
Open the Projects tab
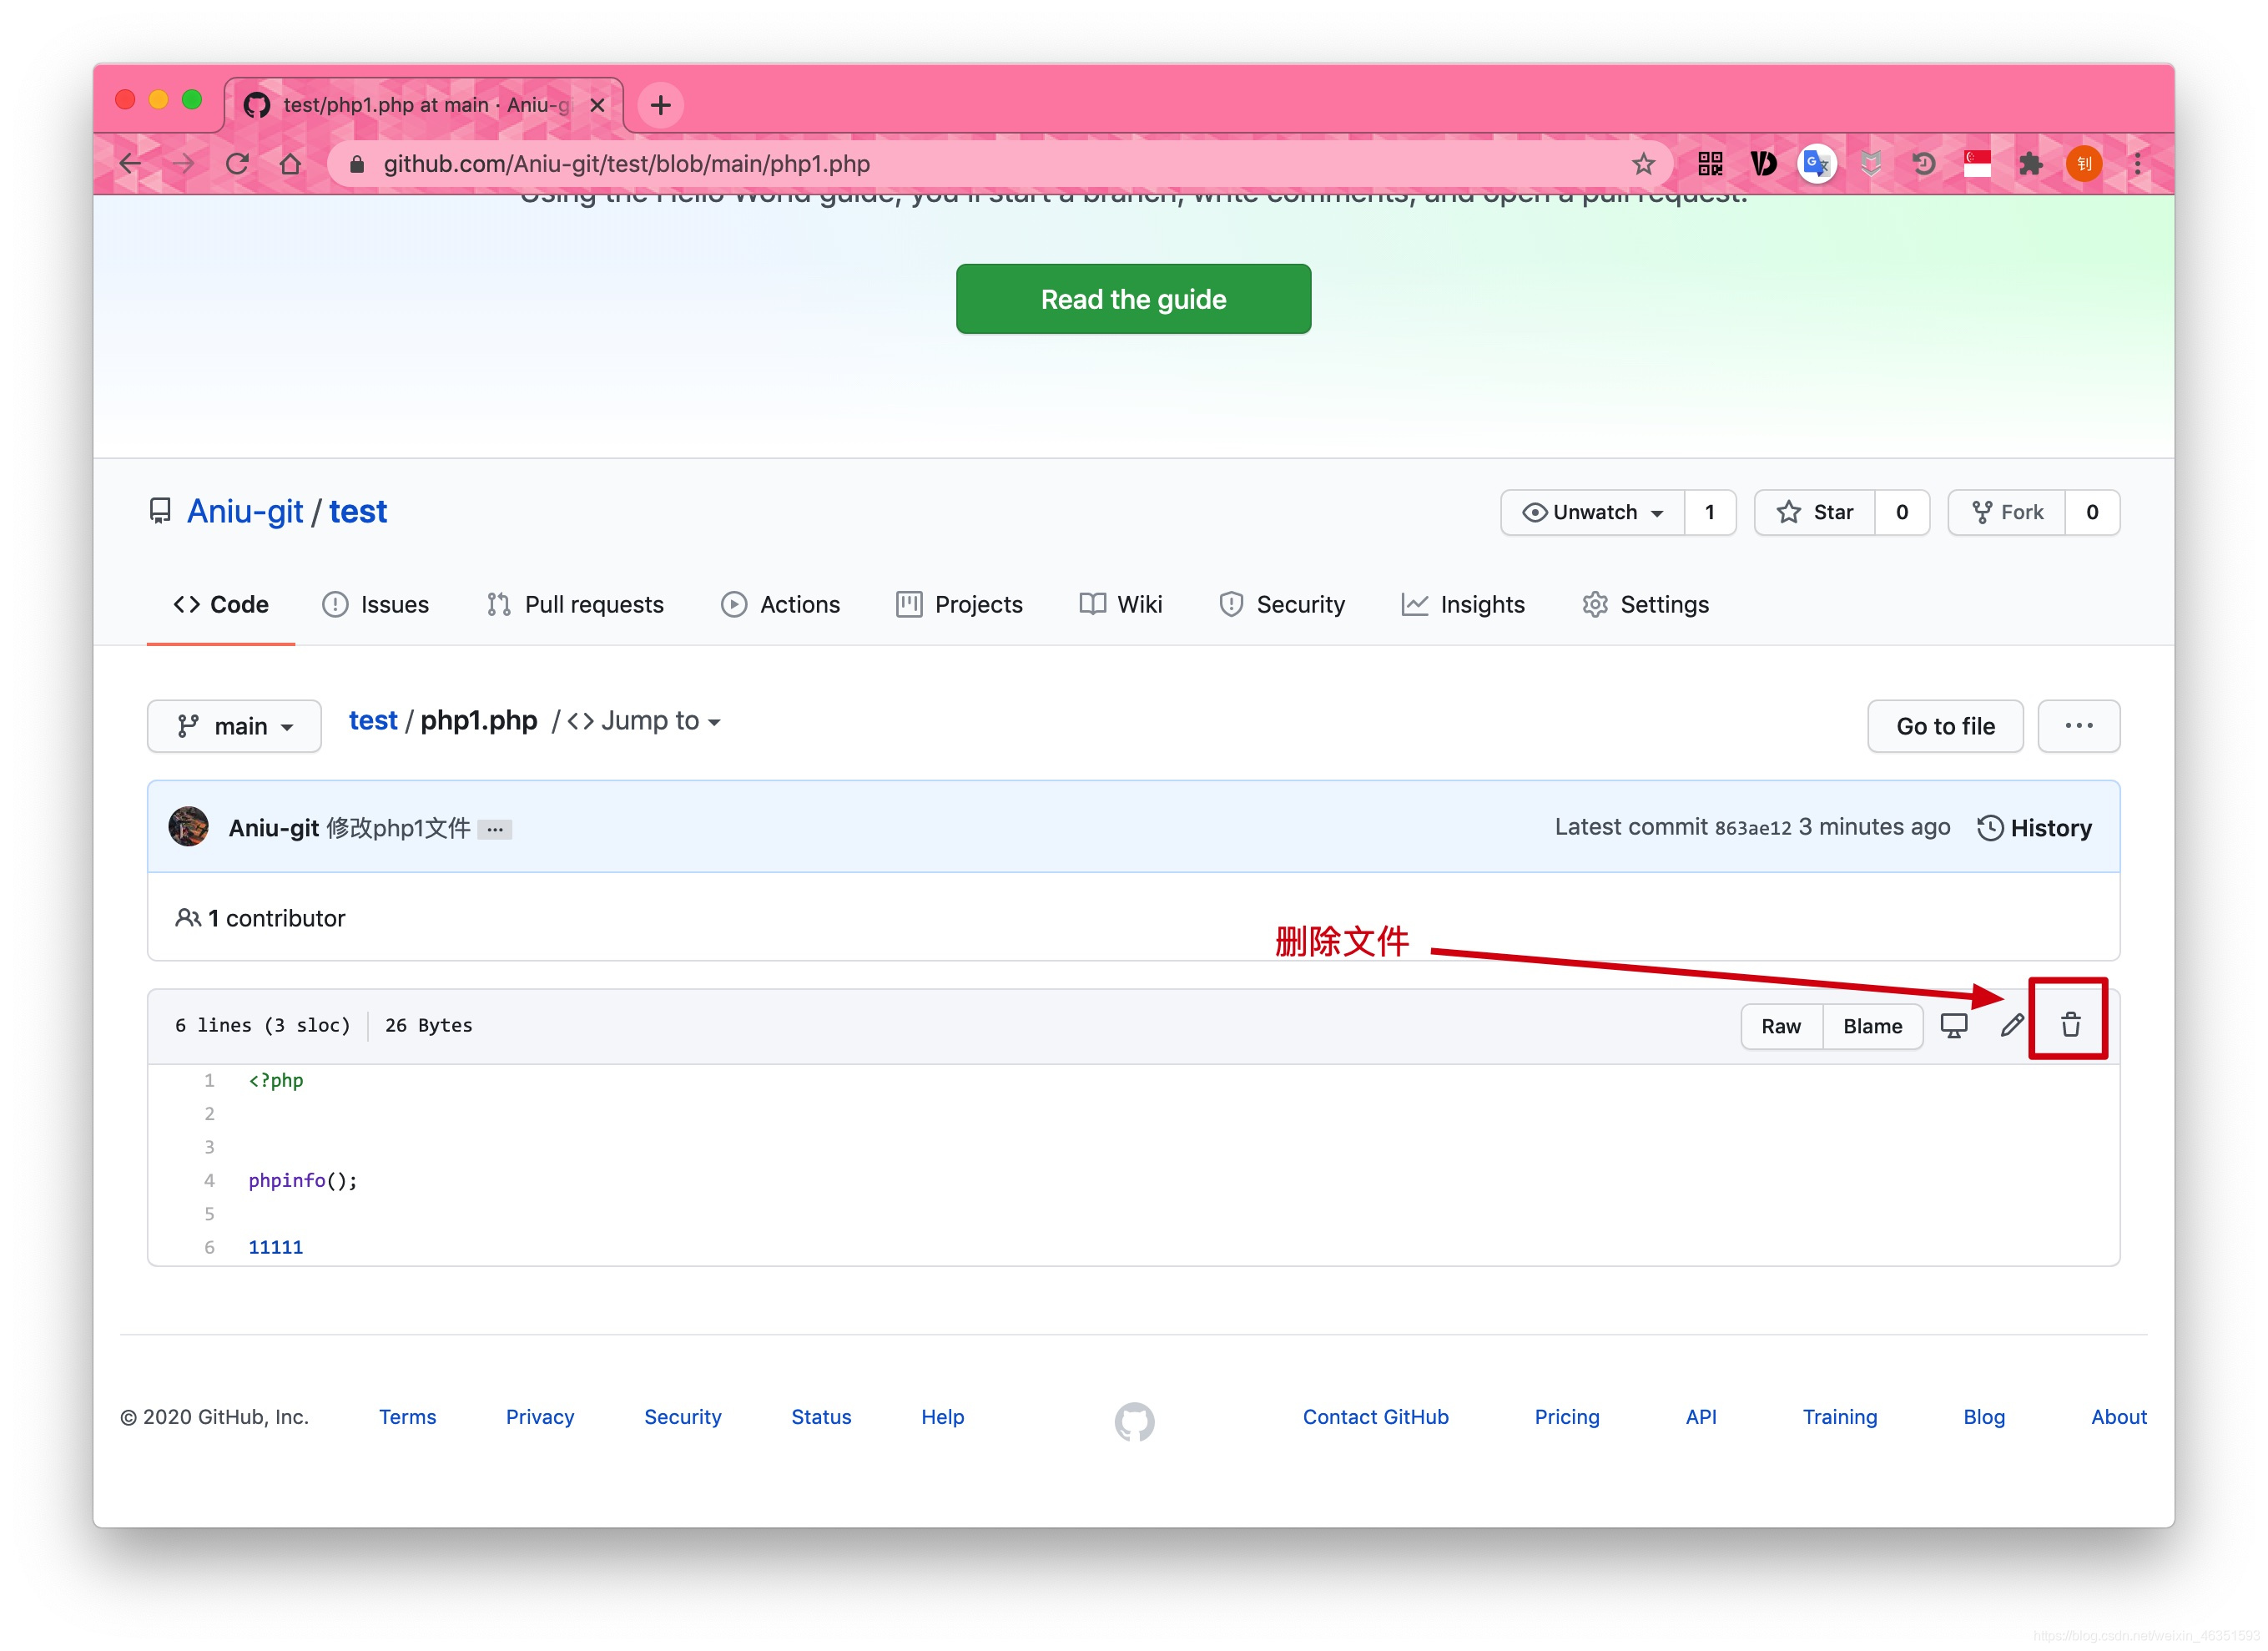960,605
